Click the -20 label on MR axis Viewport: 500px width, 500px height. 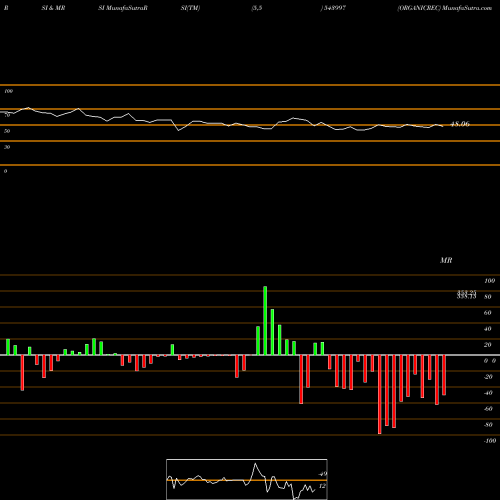coord(488,377)
